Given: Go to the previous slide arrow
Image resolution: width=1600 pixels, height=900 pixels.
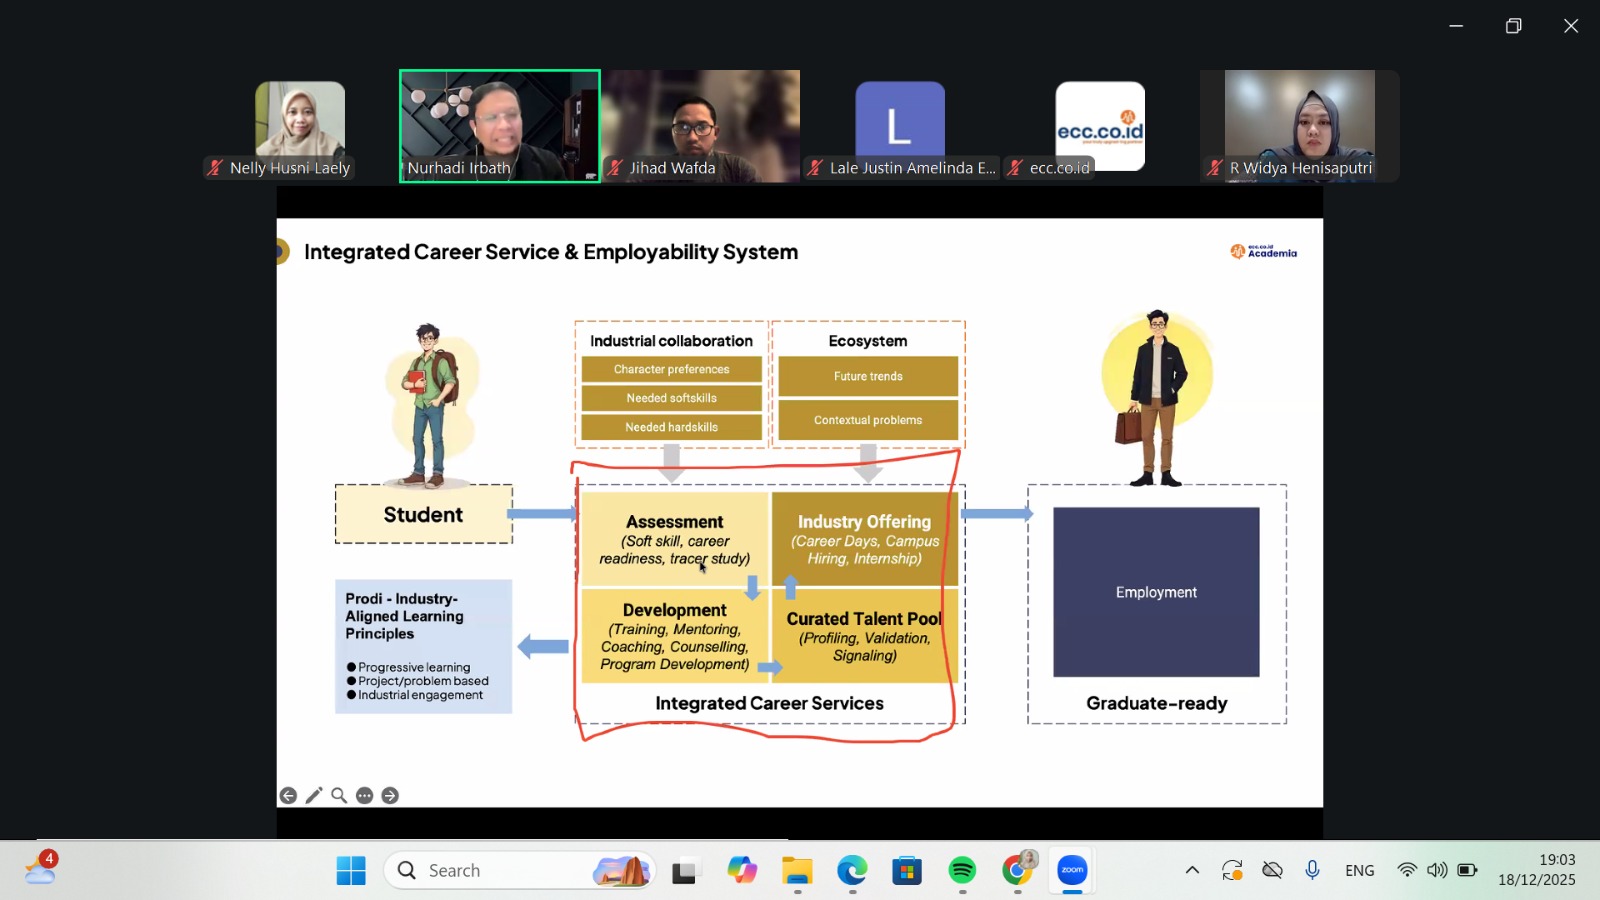Looking at the screenshot, I should pyautogui.click(x=288, y=796).
